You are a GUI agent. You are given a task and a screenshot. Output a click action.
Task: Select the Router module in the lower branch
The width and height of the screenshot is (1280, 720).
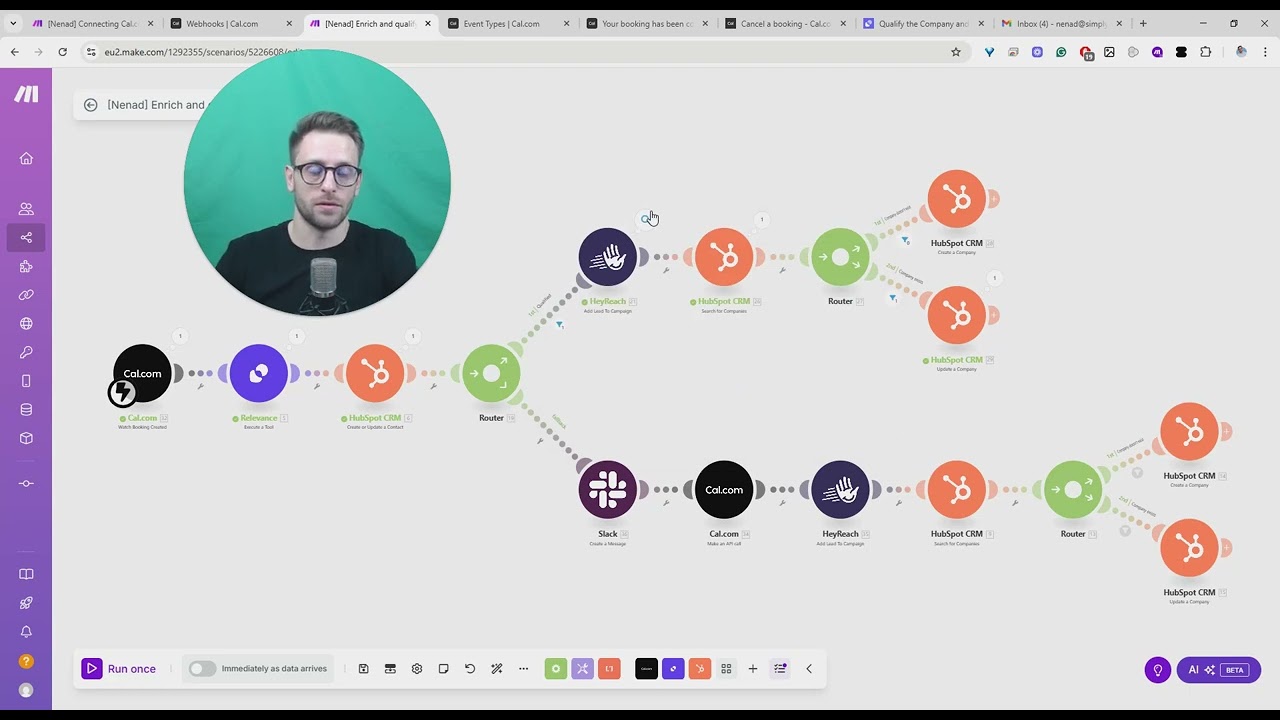[x=1073, y=490]
